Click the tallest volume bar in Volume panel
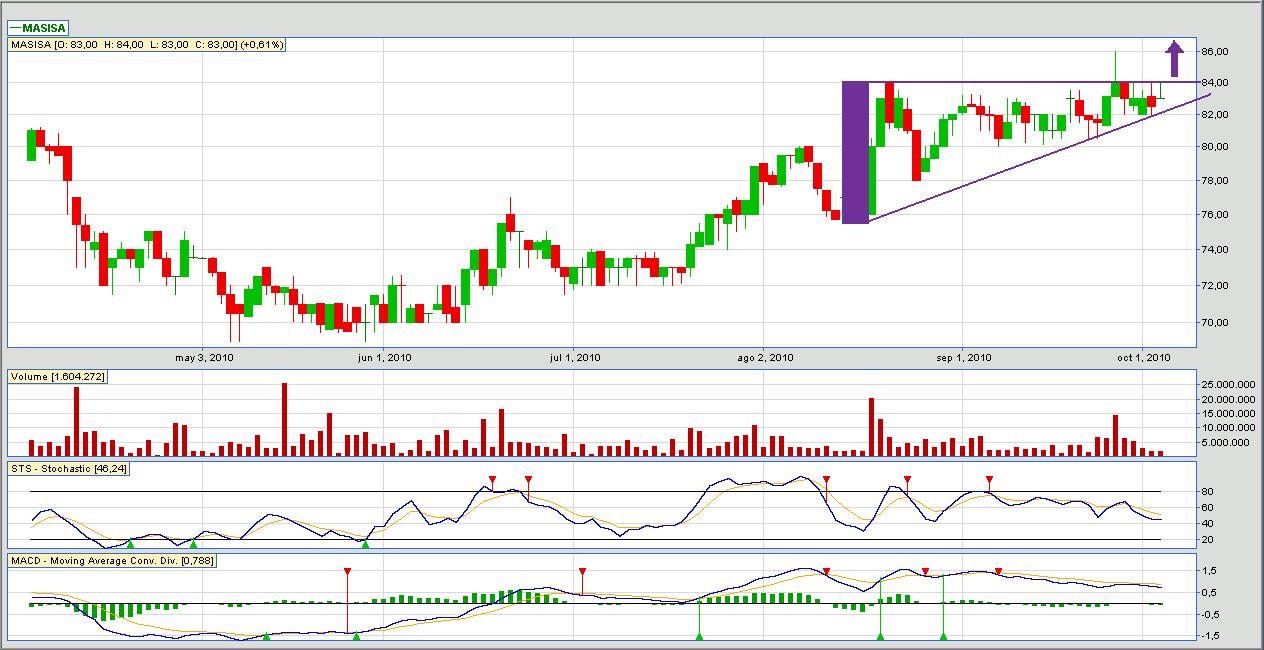Viewport: 1264px width, 650px height. click(285, 420)
